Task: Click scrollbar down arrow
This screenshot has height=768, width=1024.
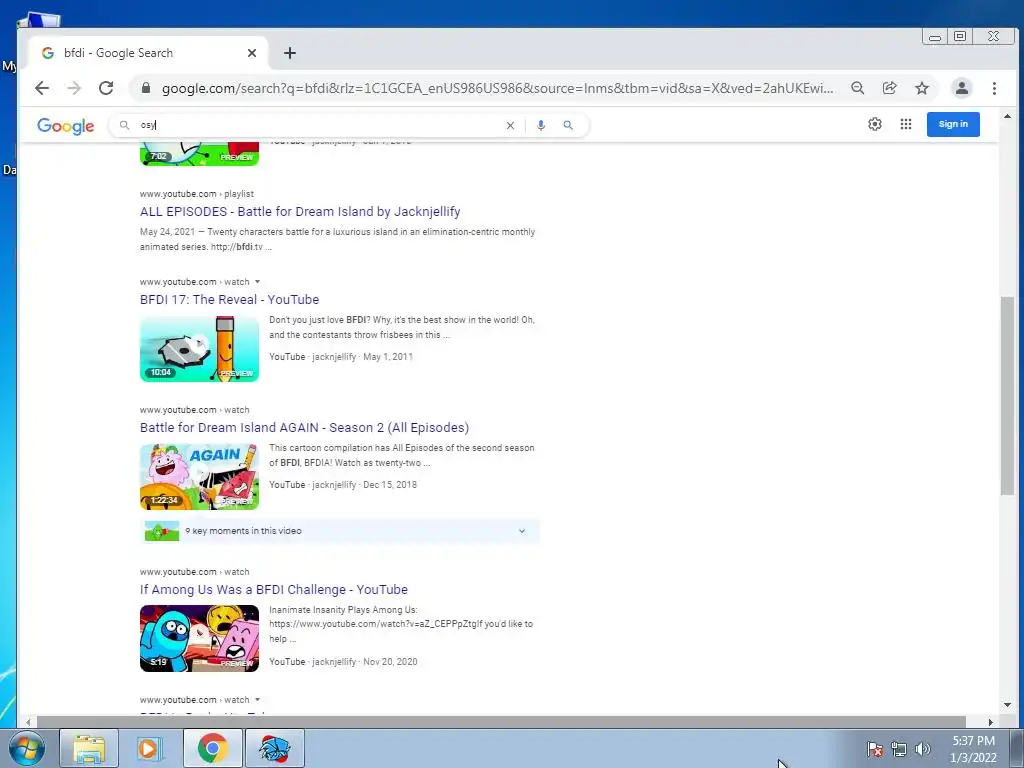Action: pos(1007,705)
